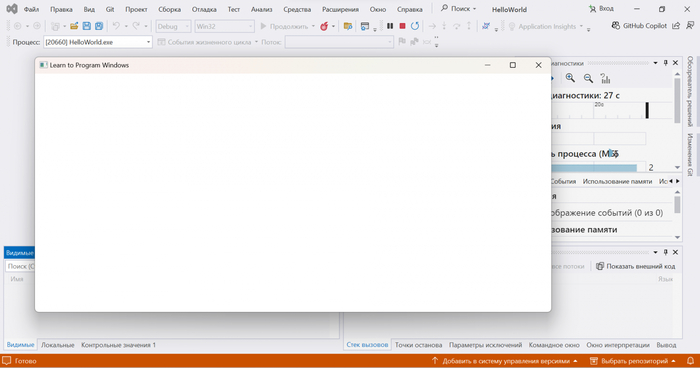Image resolution: width=700 pixels, height=368 pixels.
Task: Click the diagnostics panel vertical scrollbar
Action: click(677, 100)
